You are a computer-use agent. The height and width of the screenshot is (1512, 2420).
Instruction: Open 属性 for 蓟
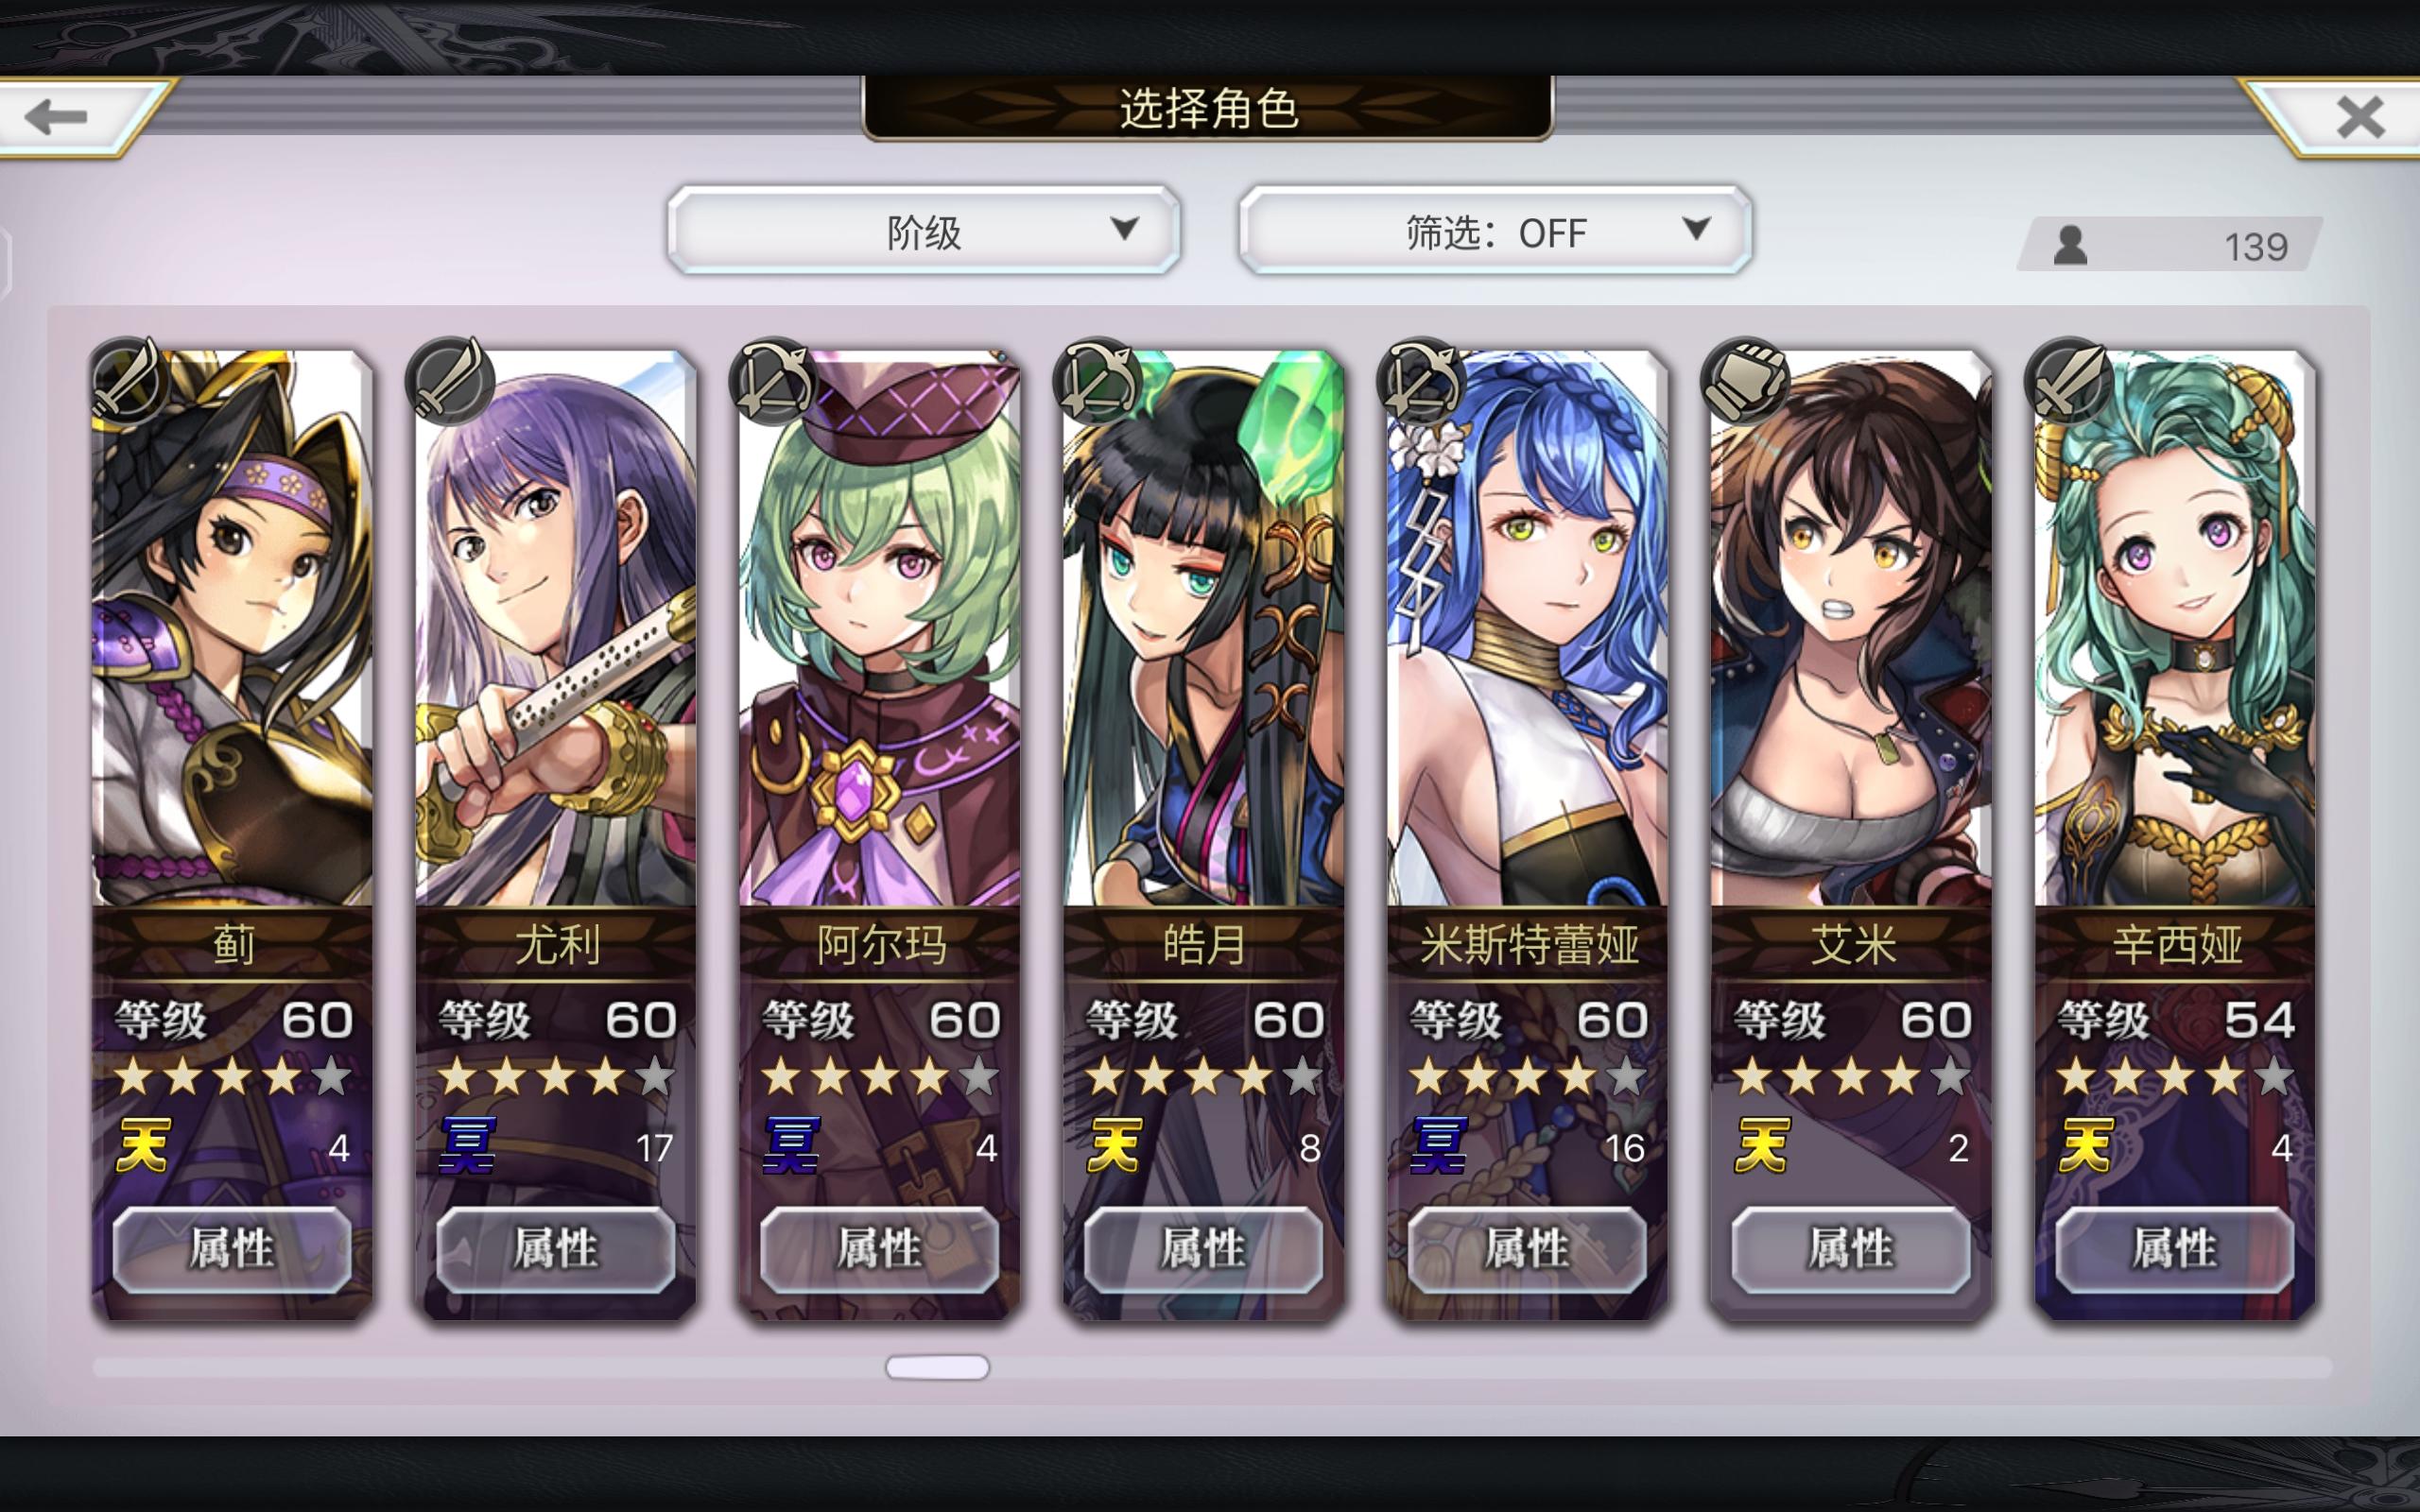232,1249
